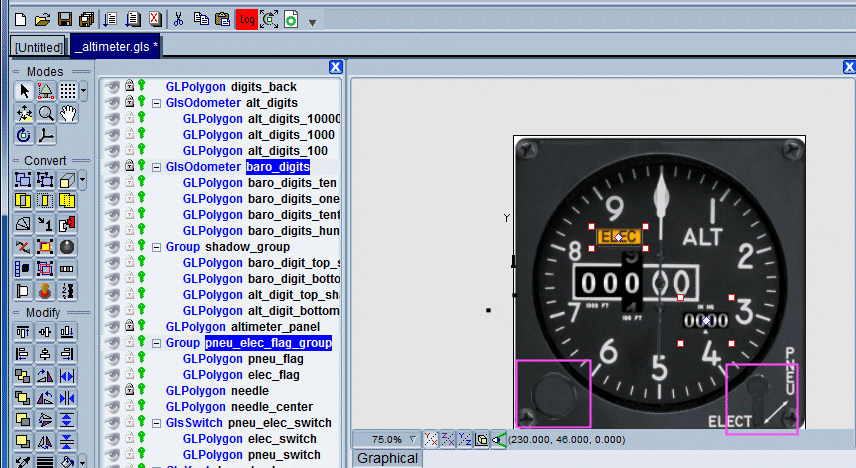Collapse the shadow_group tree node
The height and width of the screenshot is (468, 856).
(156, 247)
